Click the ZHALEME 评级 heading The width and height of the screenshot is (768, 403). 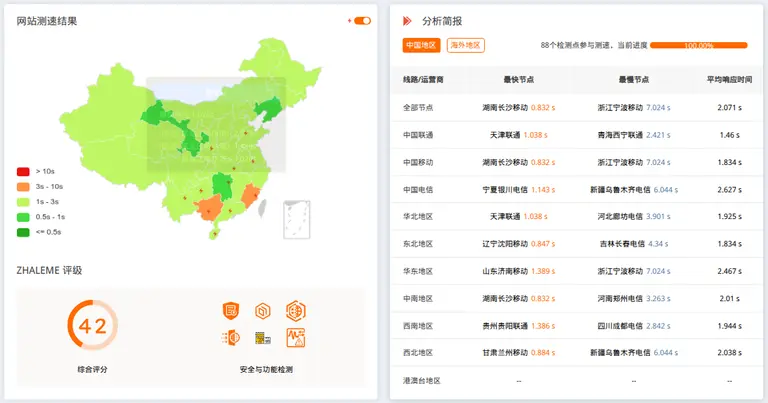pyautogui.click(x=49, y=270)
